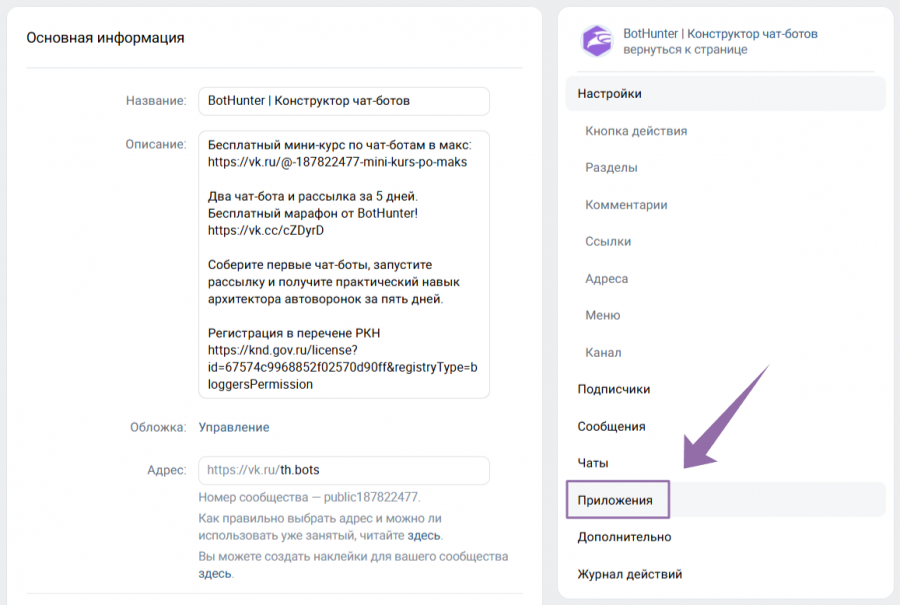Go to Кнопка действия settings
The height and width of the screenshot is (605, 900).
coord(636,131)
